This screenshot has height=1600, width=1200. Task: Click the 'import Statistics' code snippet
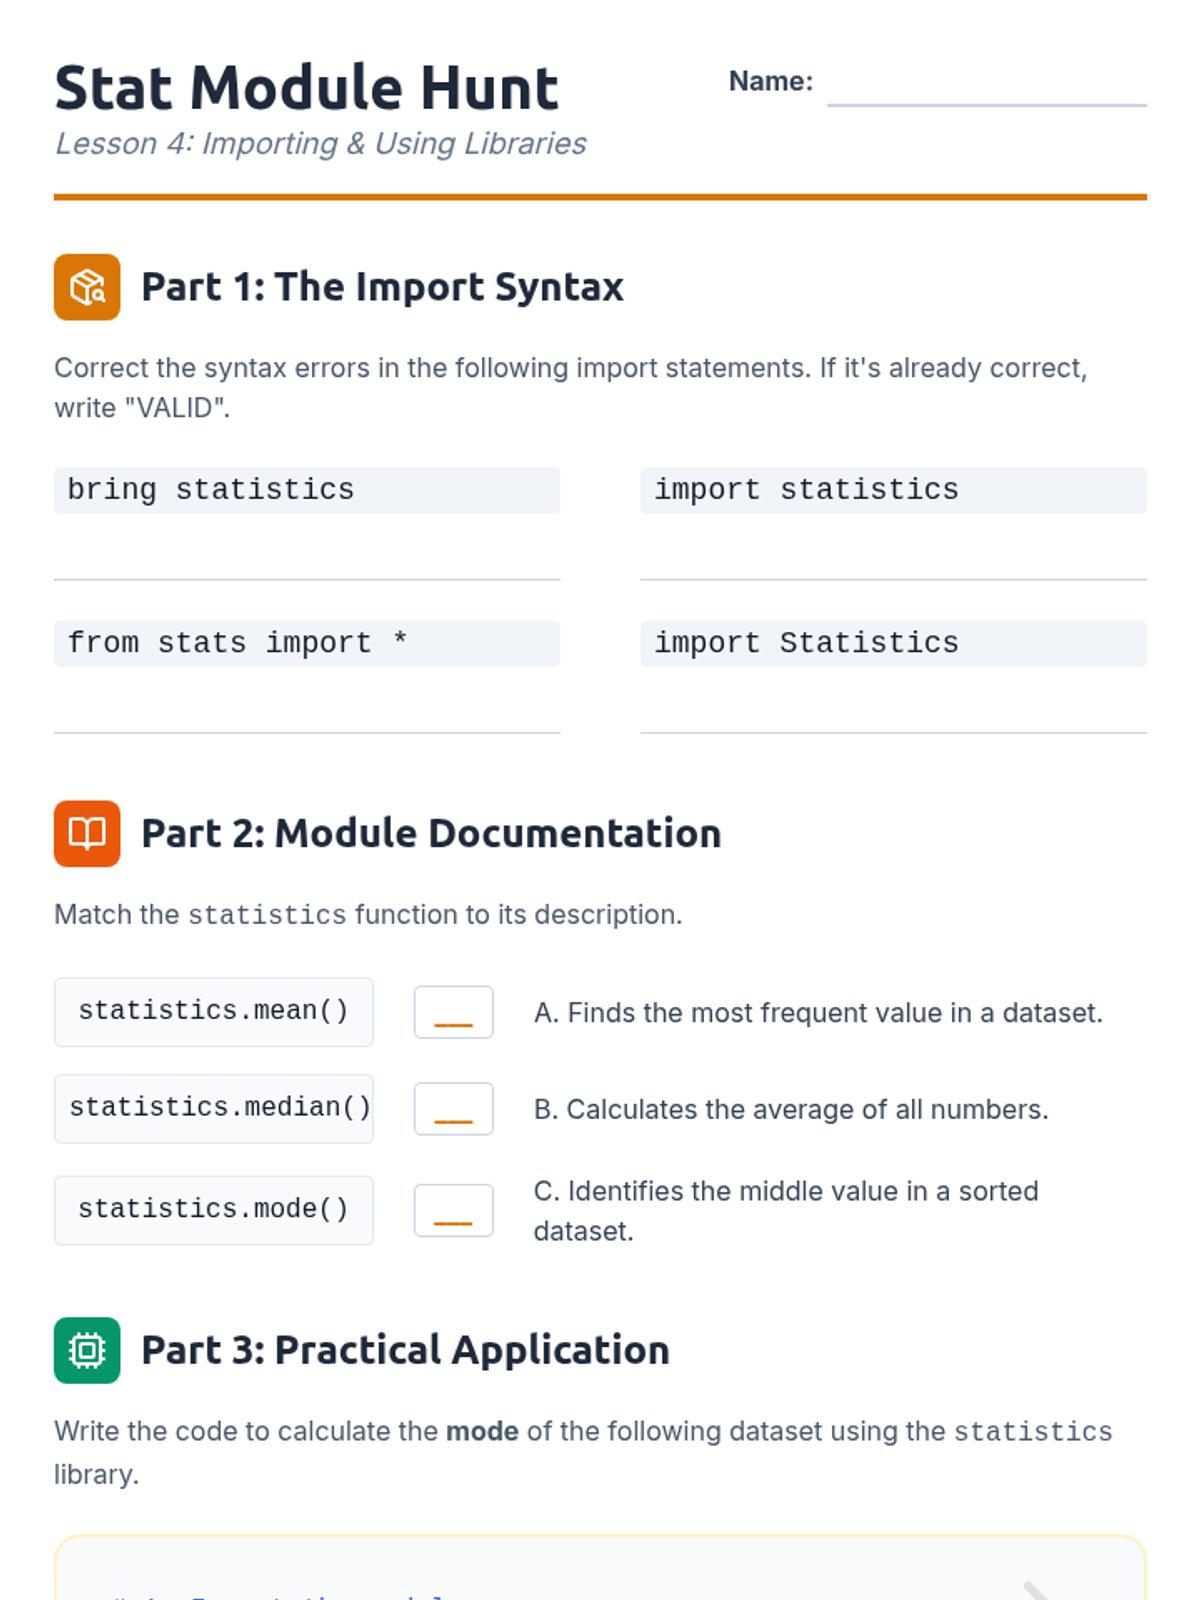[893, 643]
